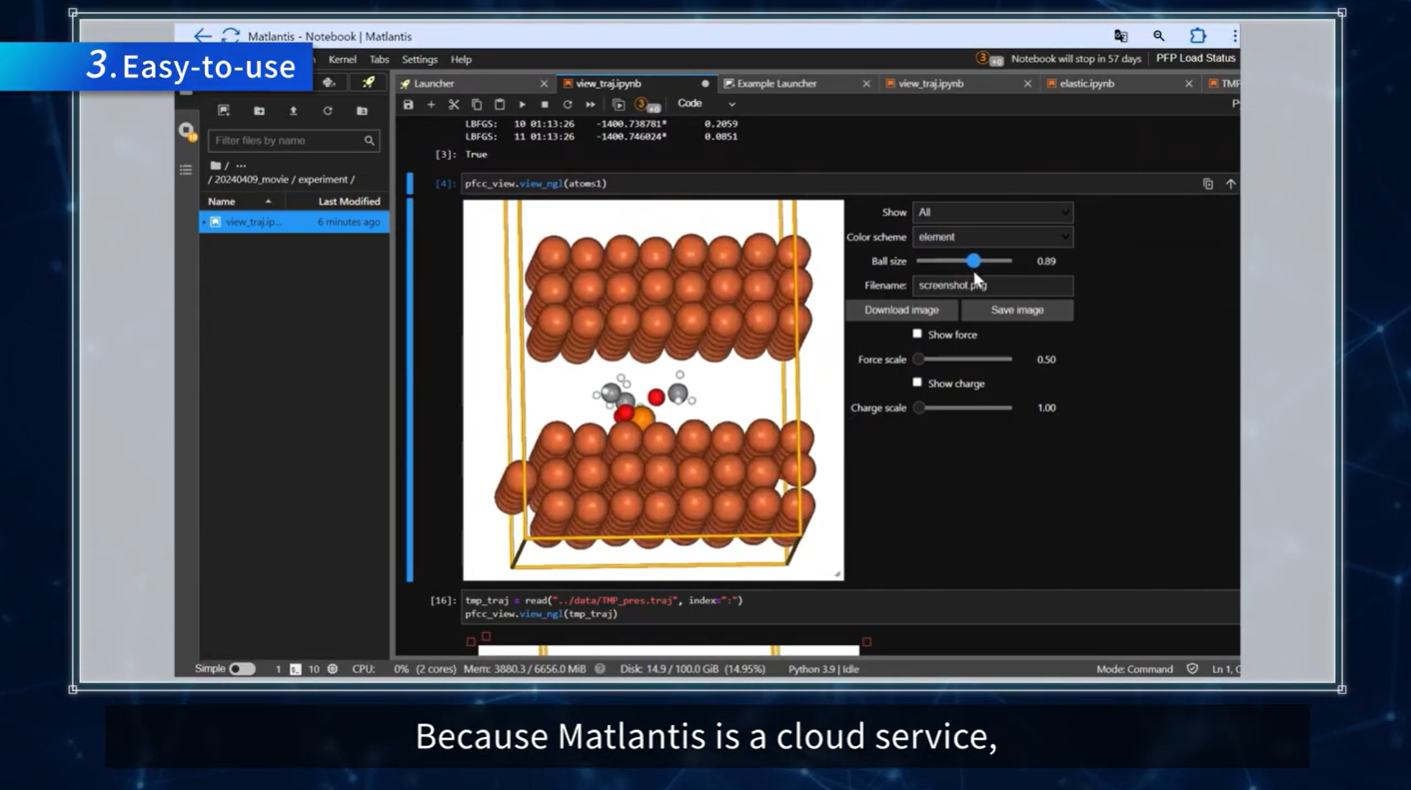The width and height of the screenshot is (1411, 790).
Task: Expand the breadcrumb ellipsis in file path
Action: pos(241,166)
